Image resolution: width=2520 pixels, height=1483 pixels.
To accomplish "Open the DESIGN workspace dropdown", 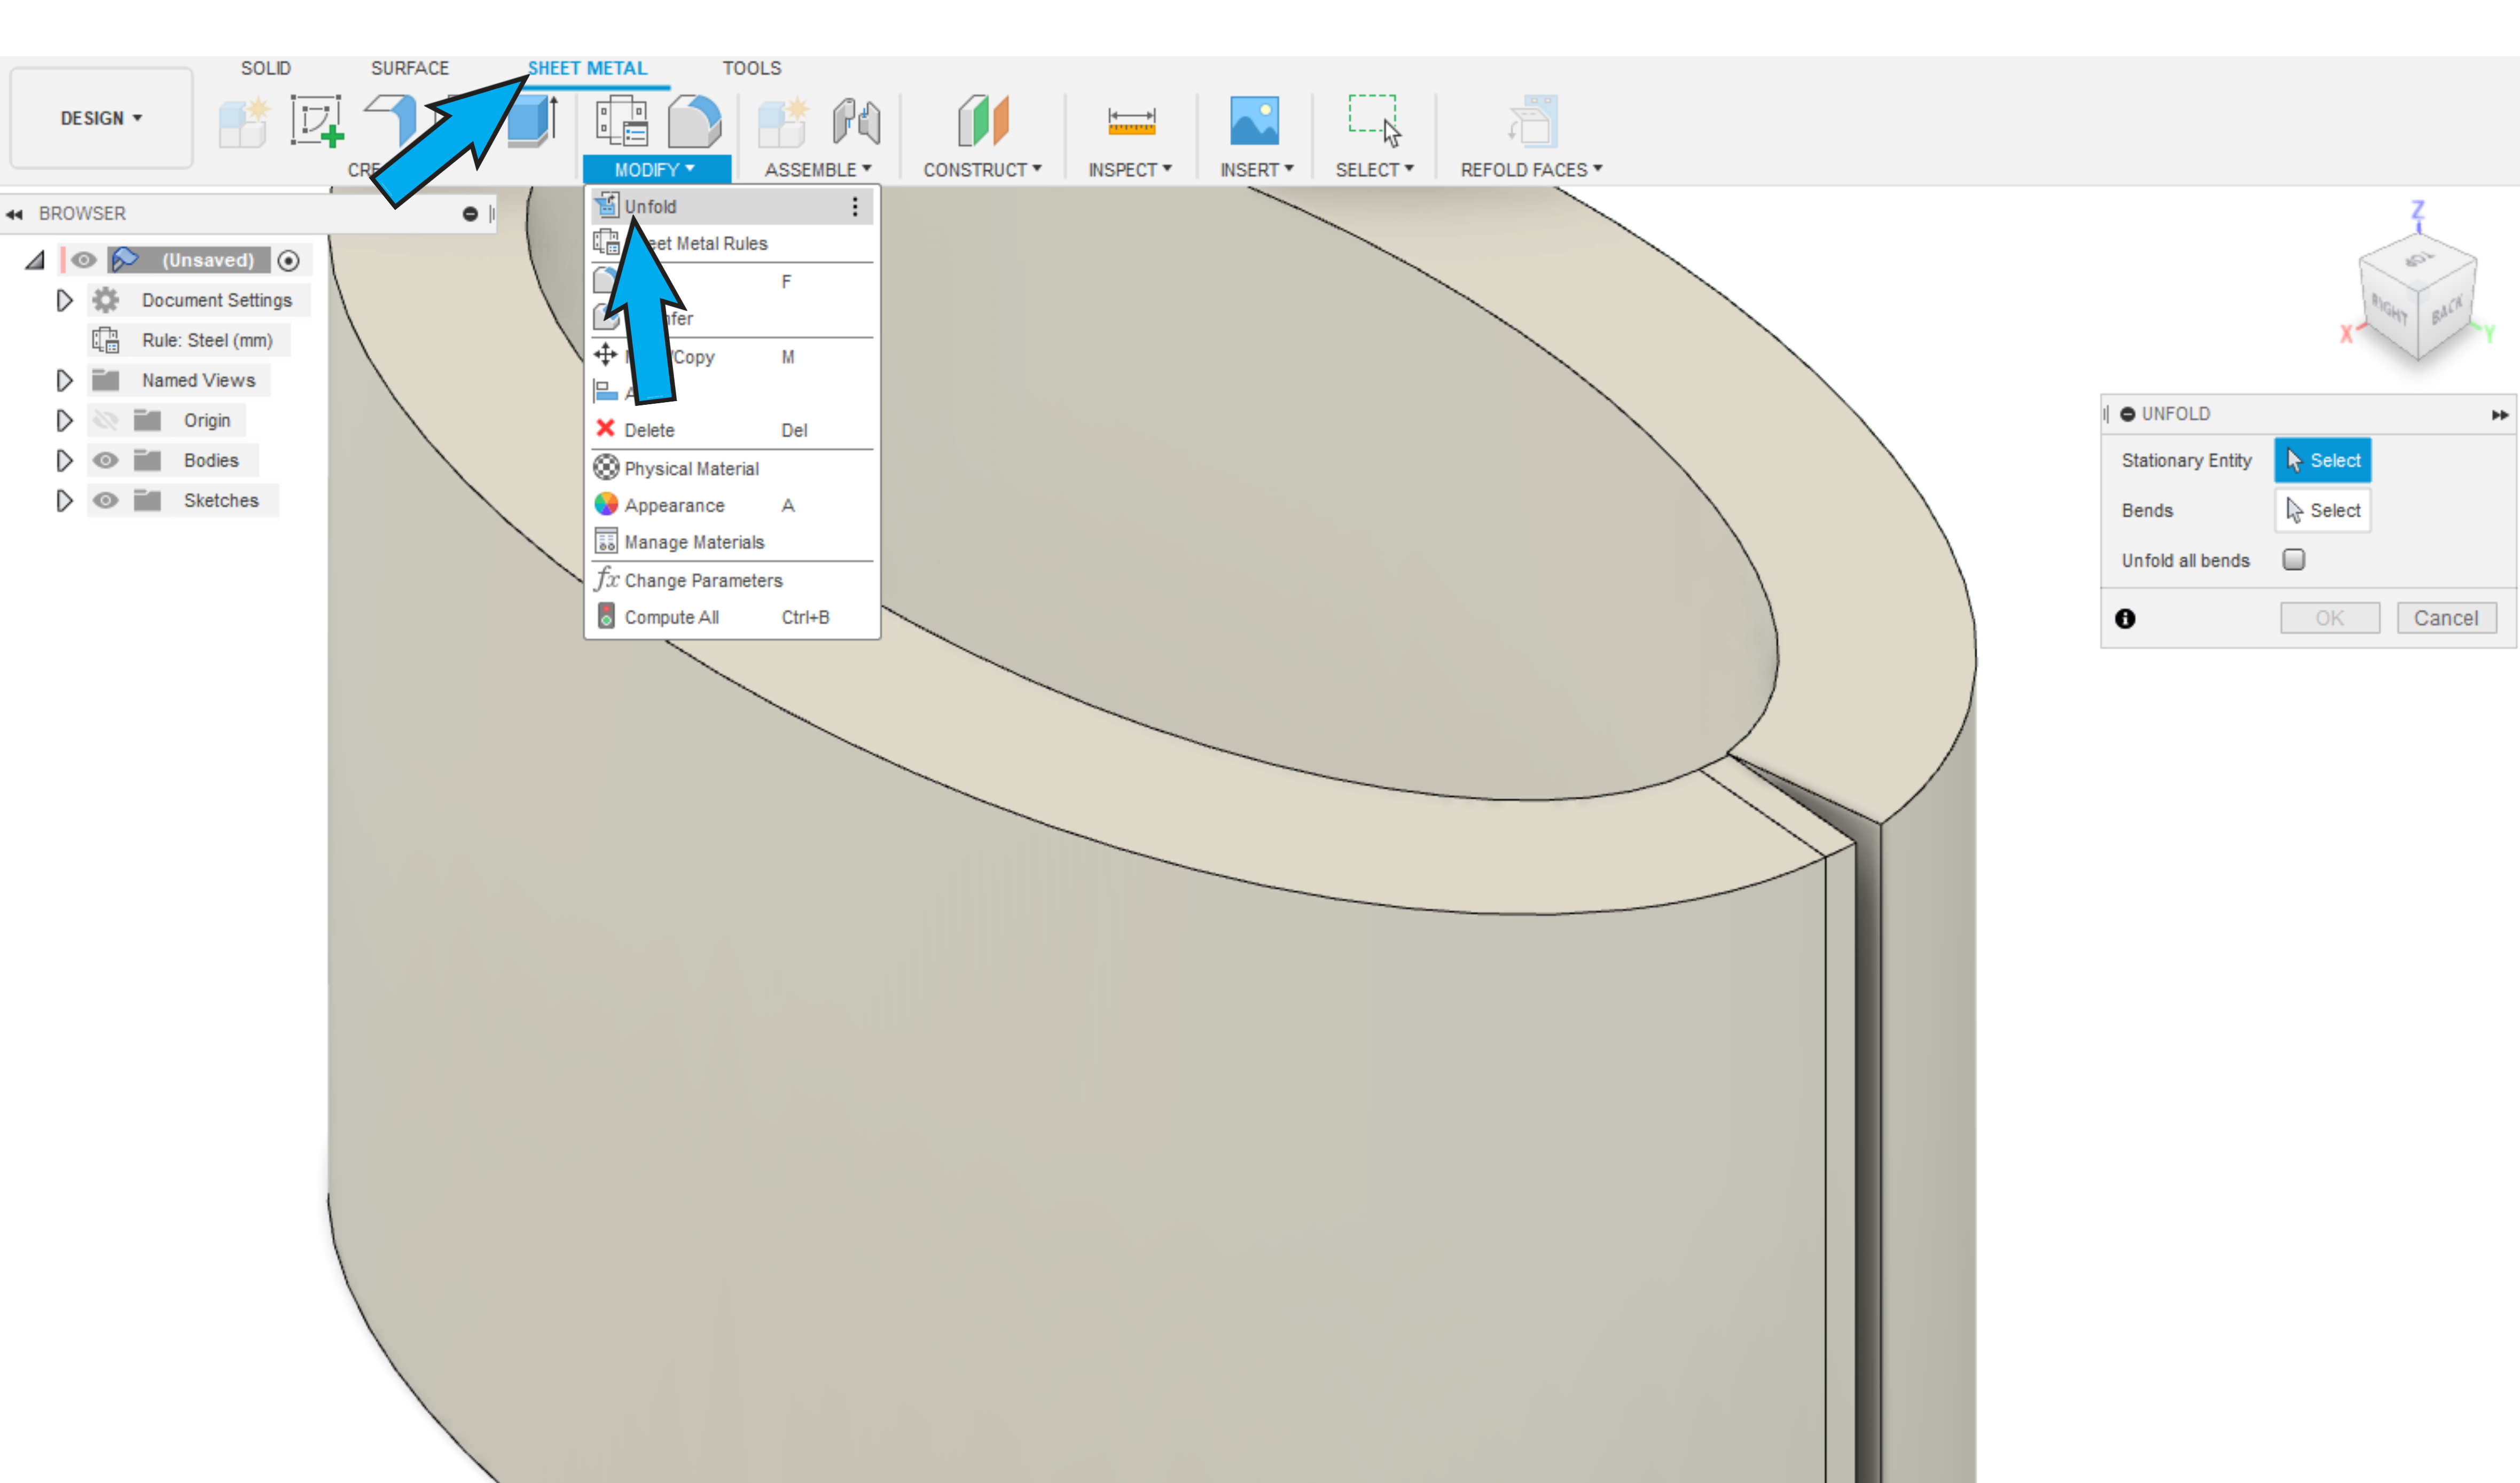I will coord(101,118).
